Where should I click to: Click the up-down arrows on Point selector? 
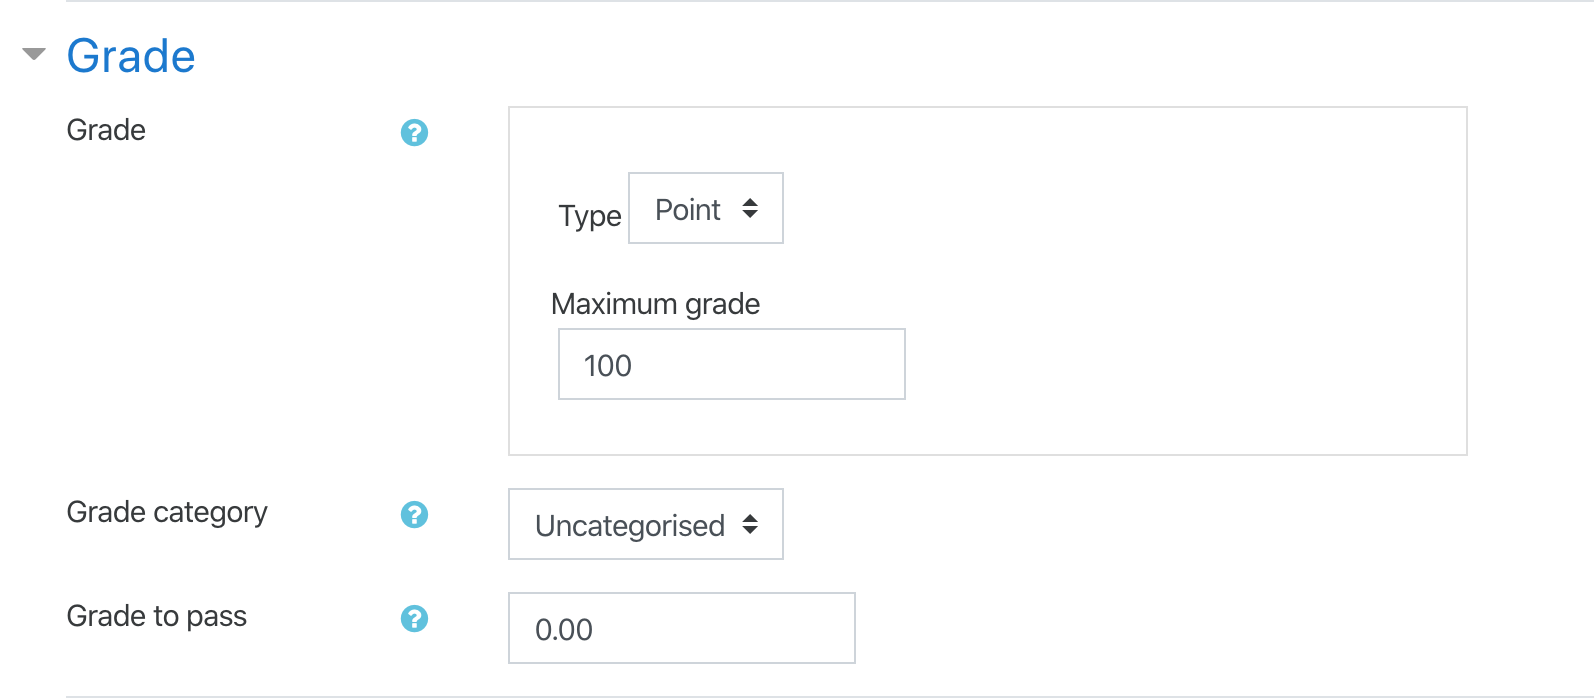click(x=750, y=208)
